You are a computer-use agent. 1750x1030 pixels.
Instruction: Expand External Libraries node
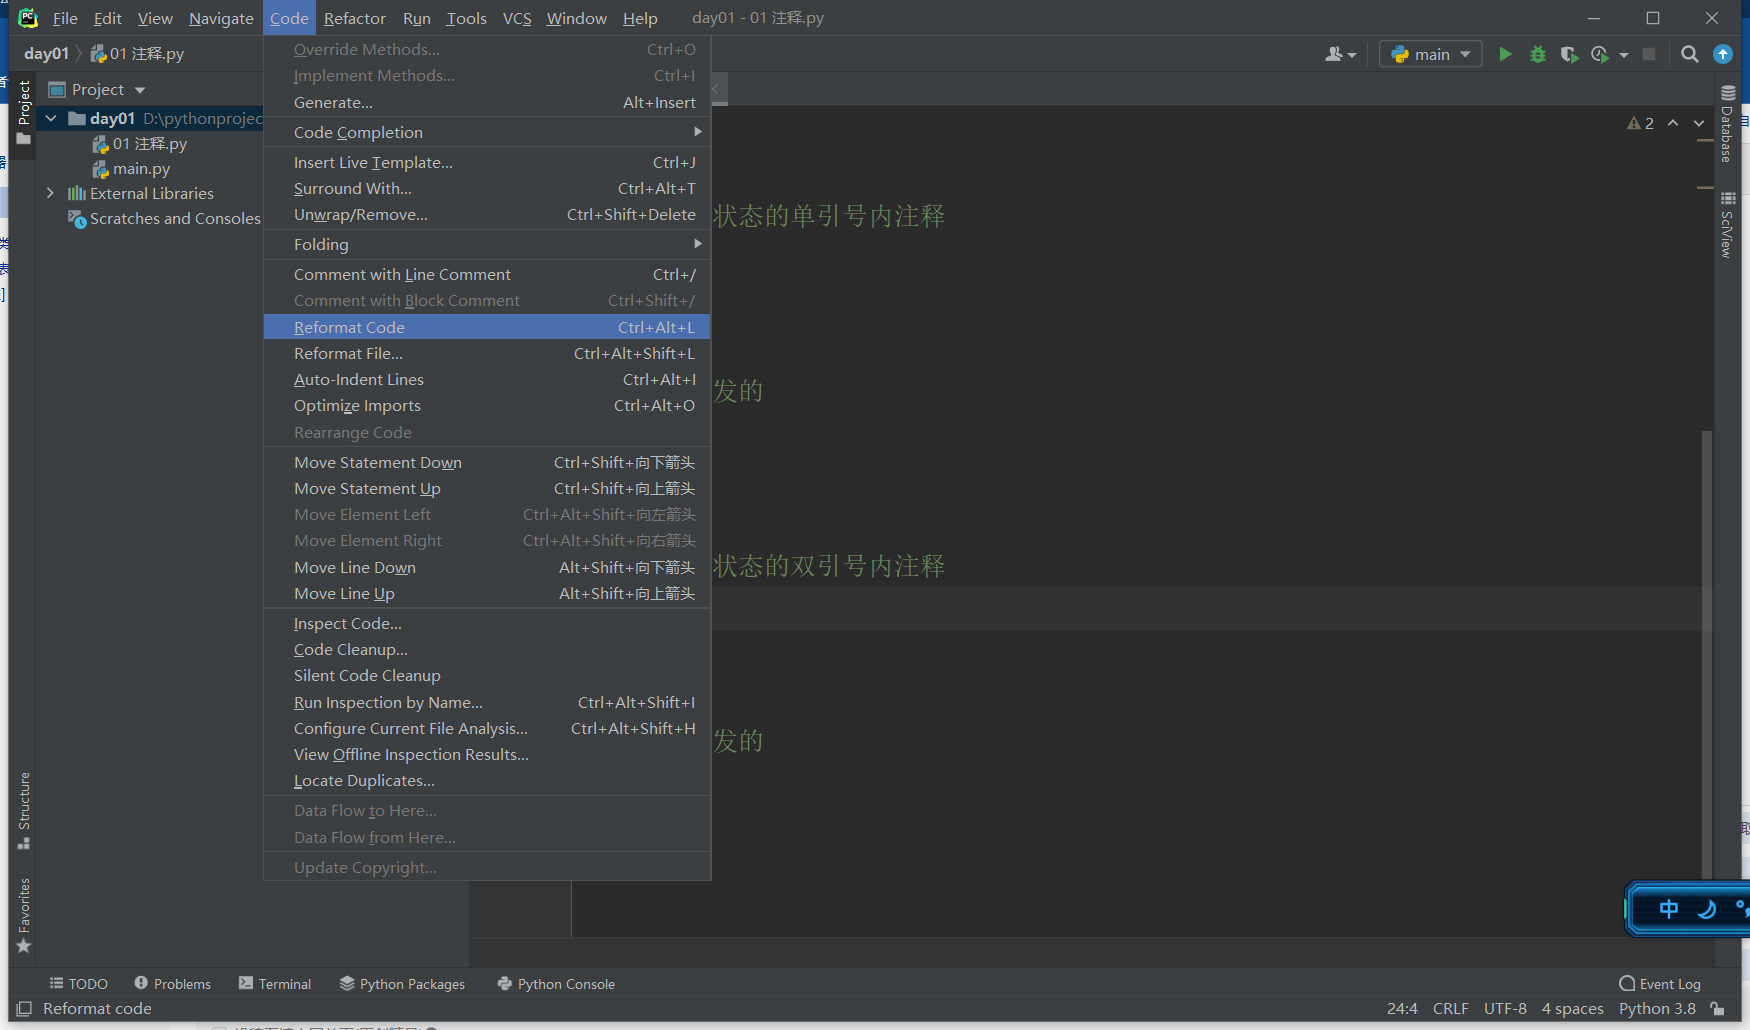(50, 193)
